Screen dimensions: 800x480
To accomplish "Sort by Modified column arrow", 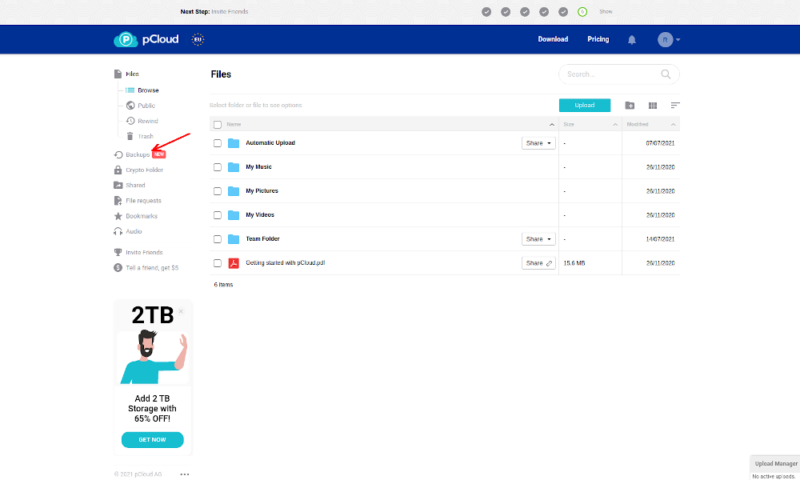I will [673, 125].
